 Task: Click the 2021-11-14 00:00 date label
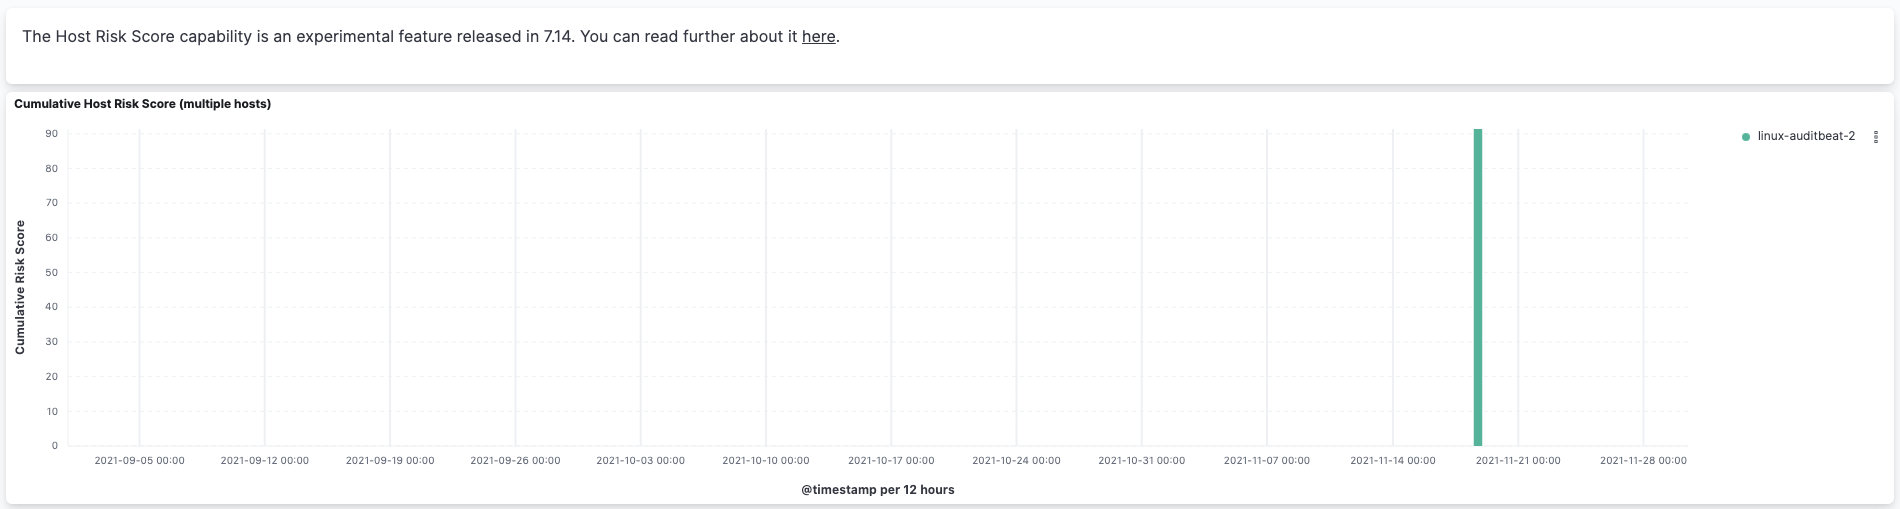point(1392,461)
